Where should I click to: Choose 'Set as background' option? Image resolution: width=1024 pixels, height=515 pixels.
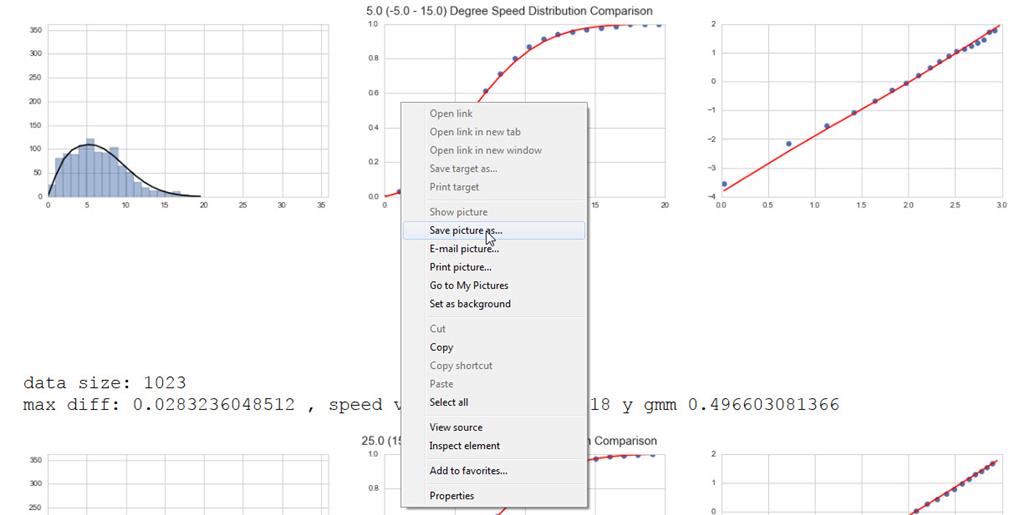(494, 304)
